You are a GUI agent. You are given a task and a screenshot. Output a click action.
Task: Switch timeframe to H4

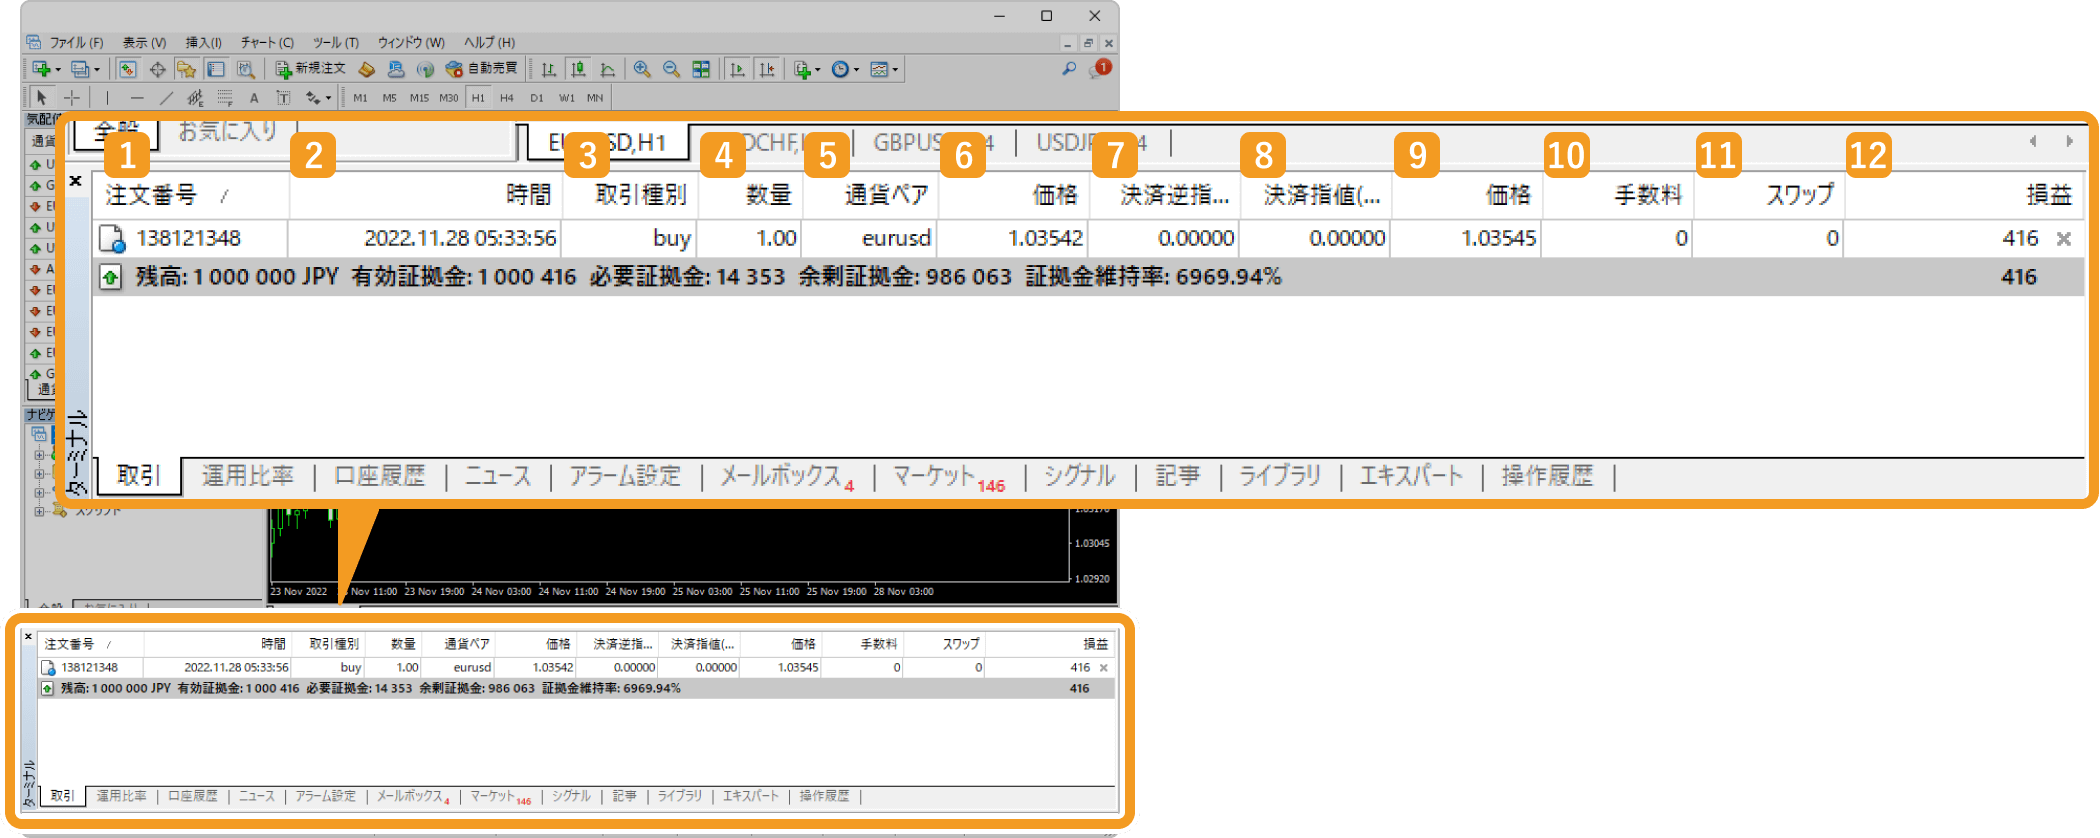(x=507, y=98)
